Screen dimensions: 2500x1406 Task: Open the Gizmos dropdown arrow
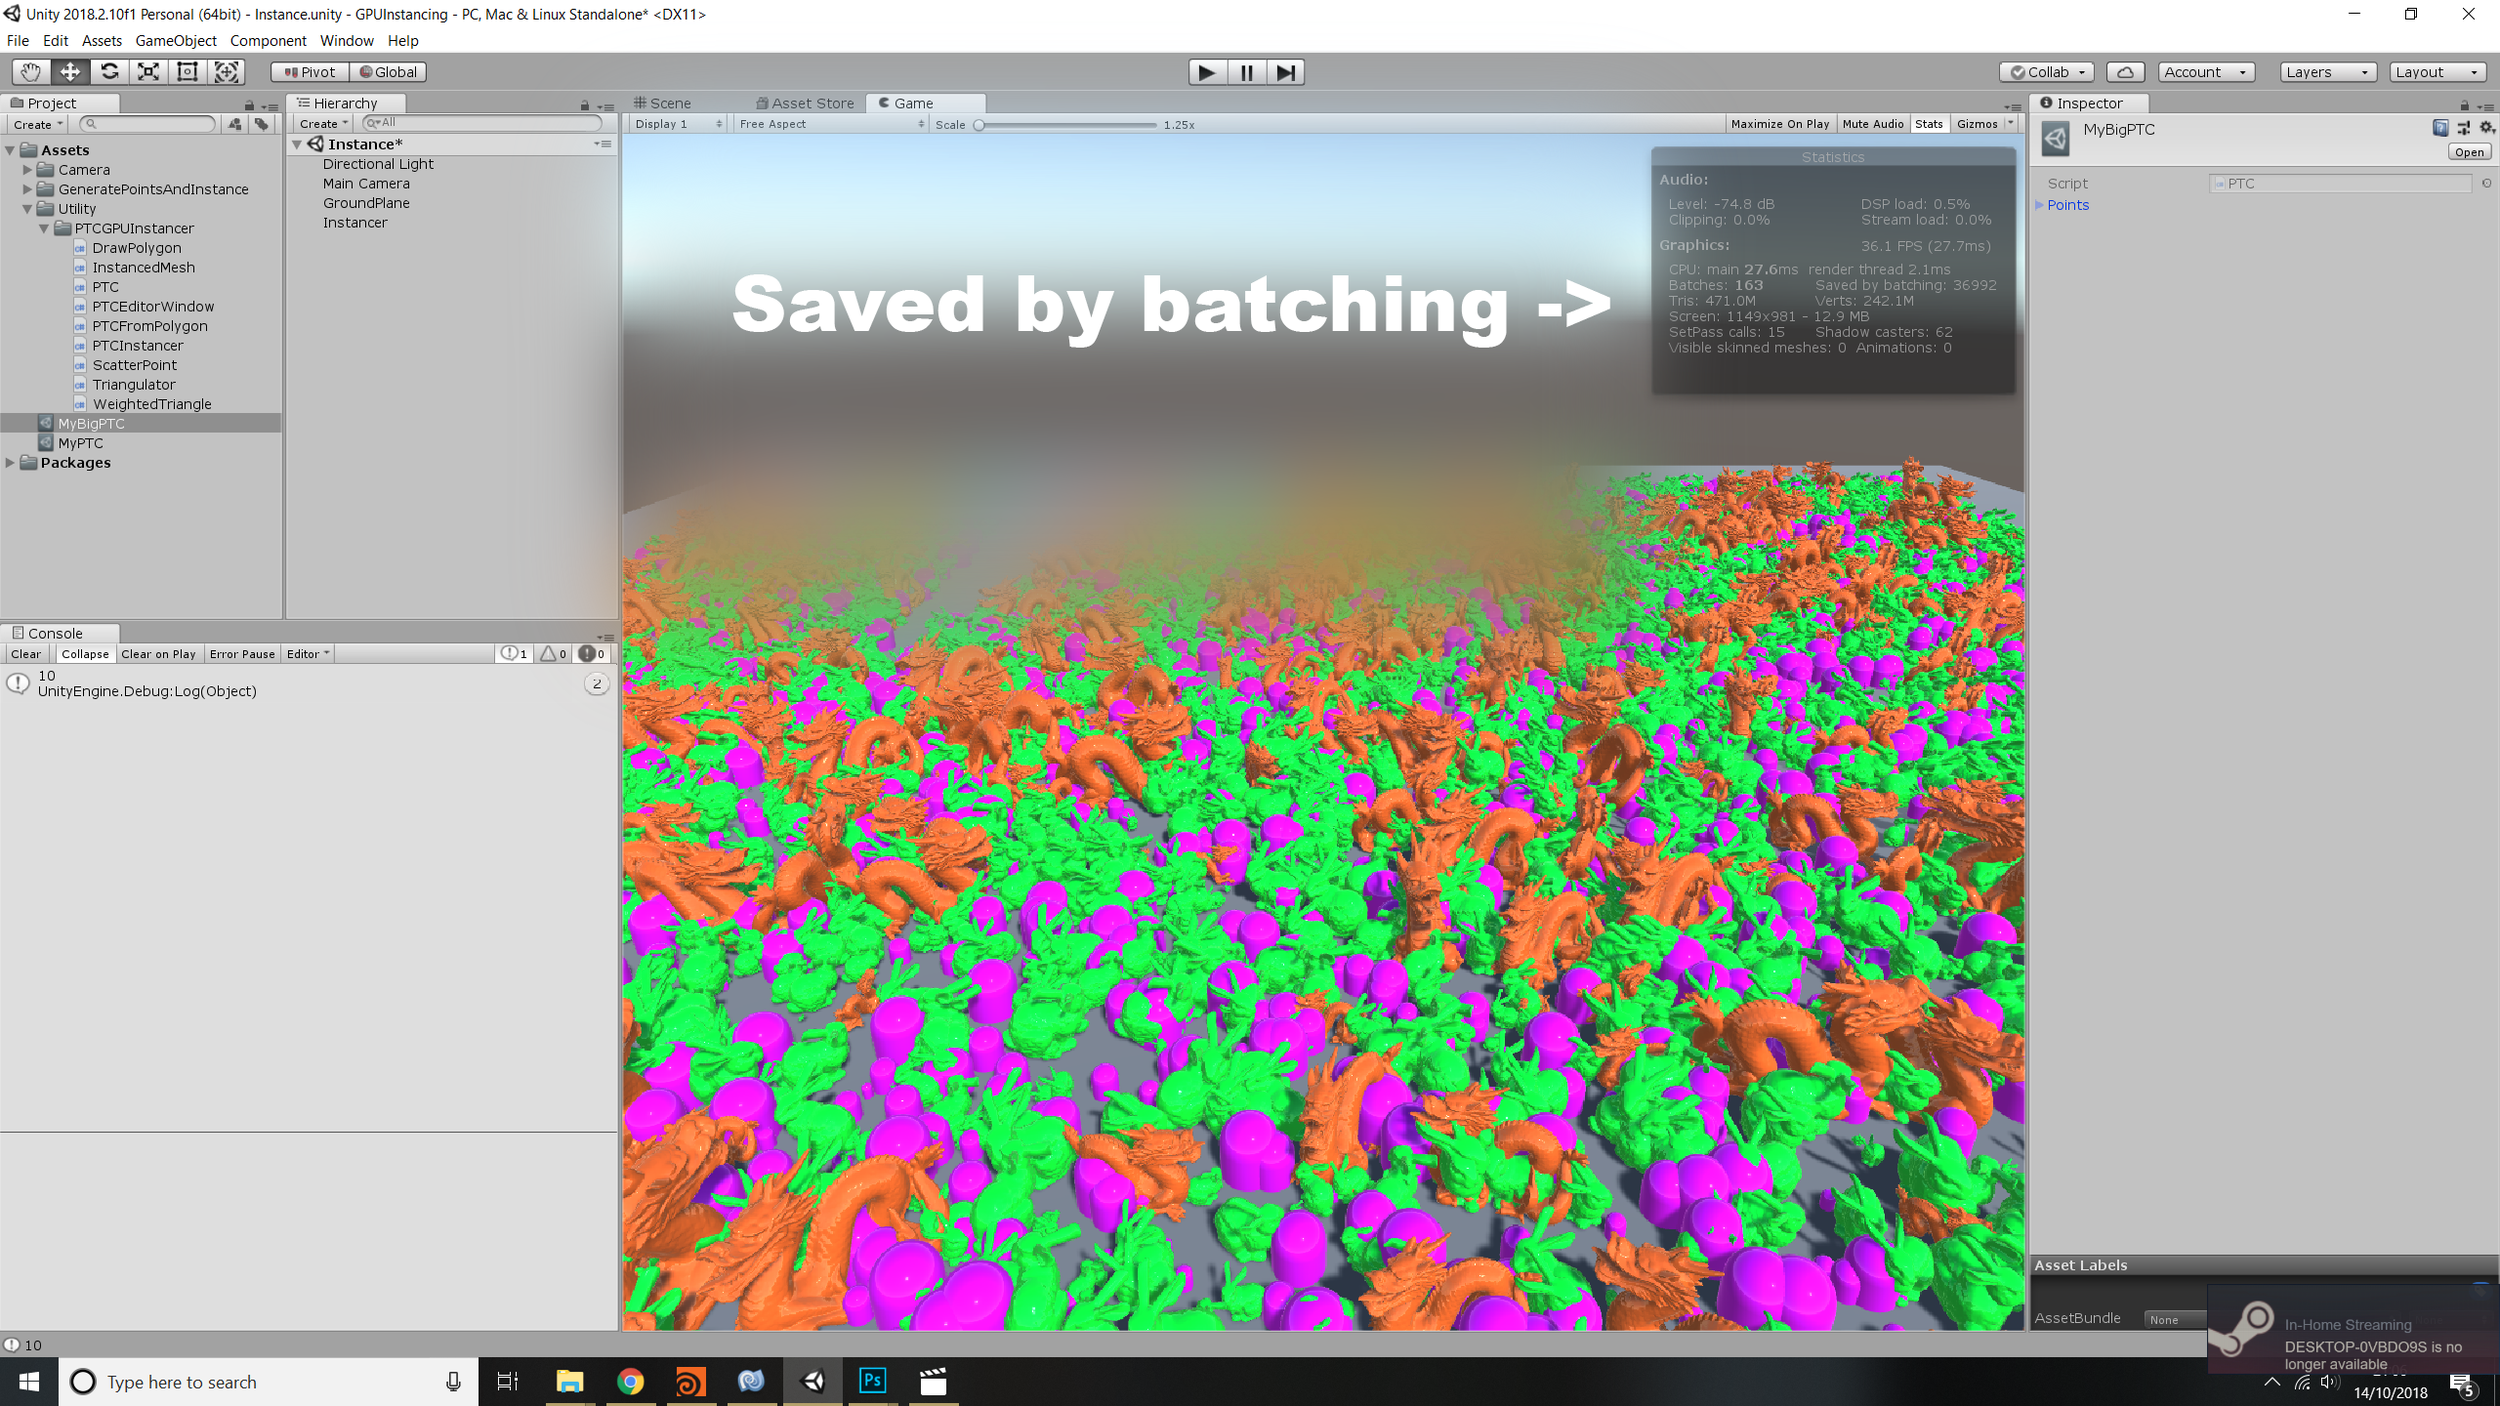point(2011,124)
